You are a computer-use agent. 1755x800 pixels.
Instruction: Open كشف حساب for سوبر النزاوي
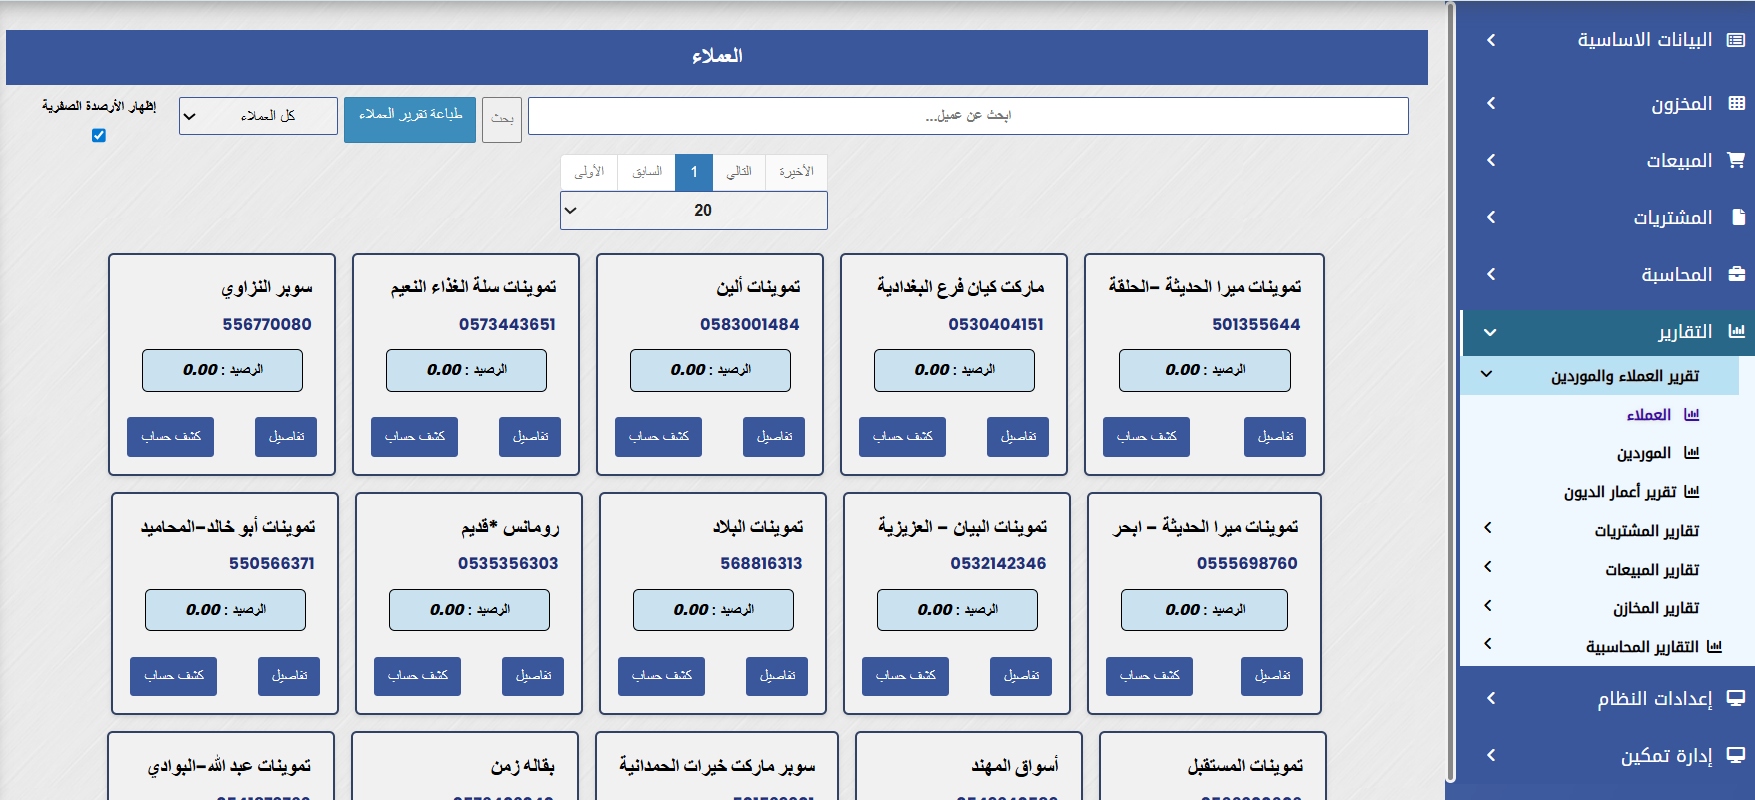coord(170,437)
